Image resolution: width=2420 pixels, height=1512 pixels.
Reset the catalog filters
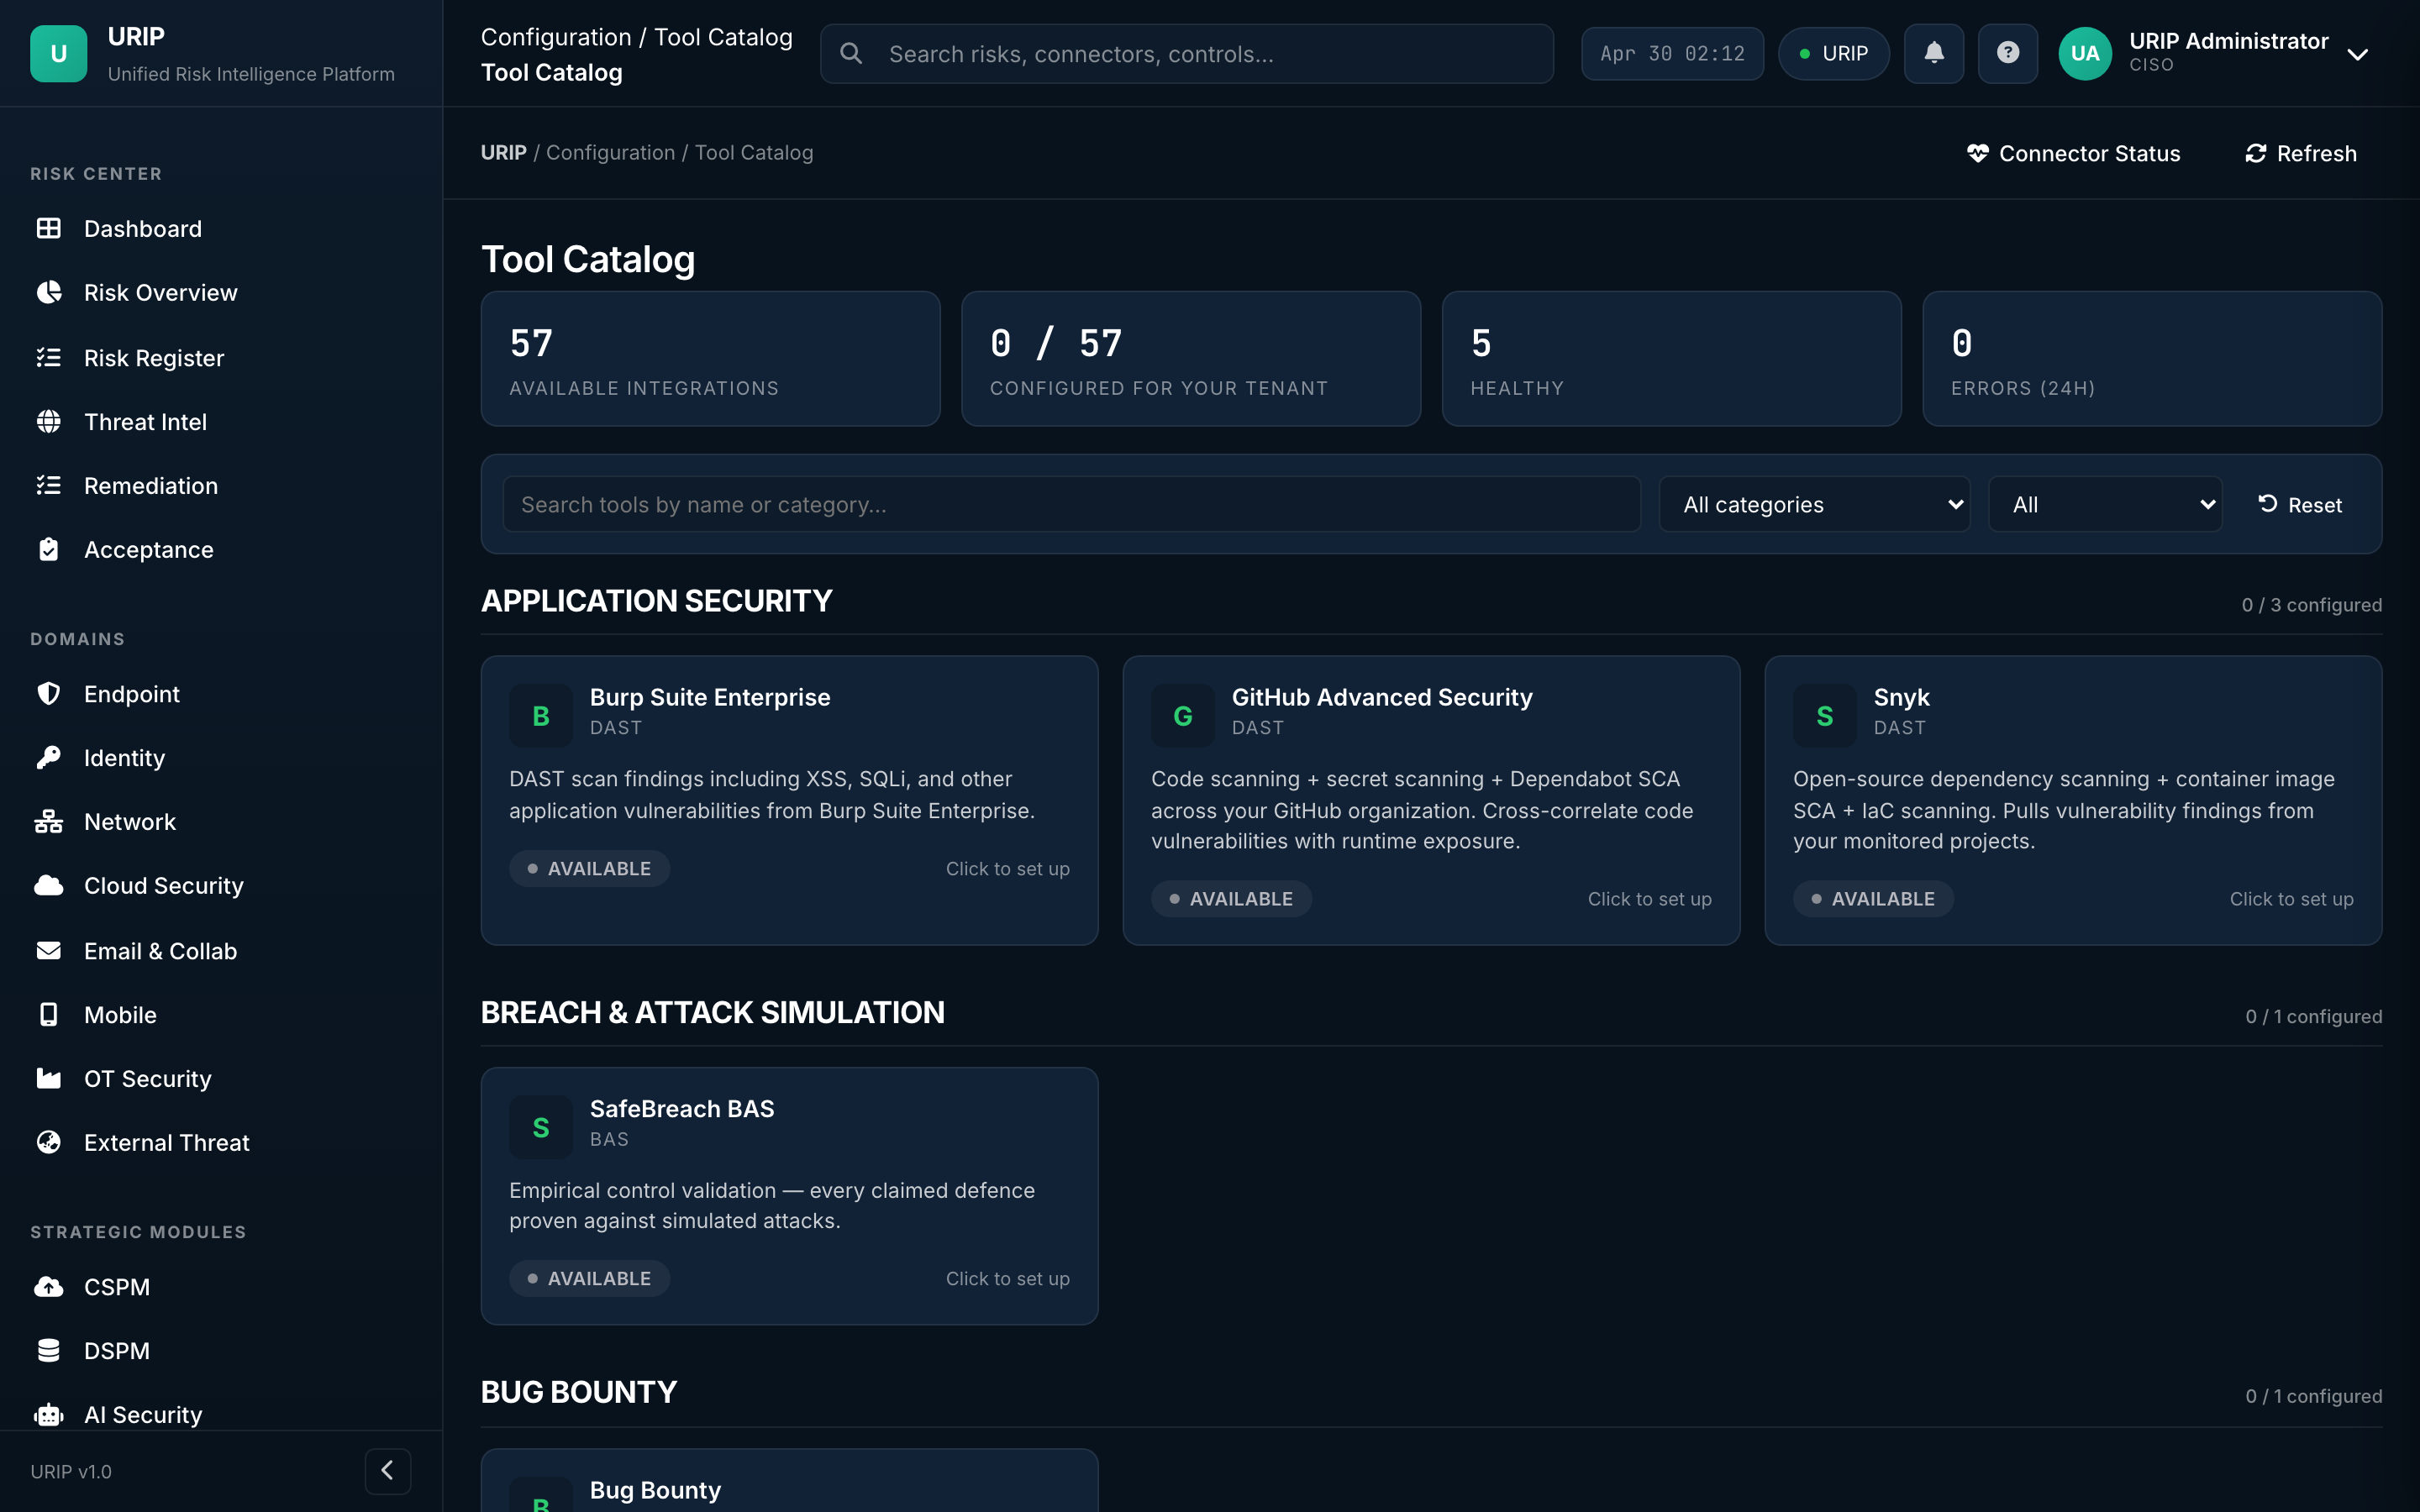click(2300, 504)
